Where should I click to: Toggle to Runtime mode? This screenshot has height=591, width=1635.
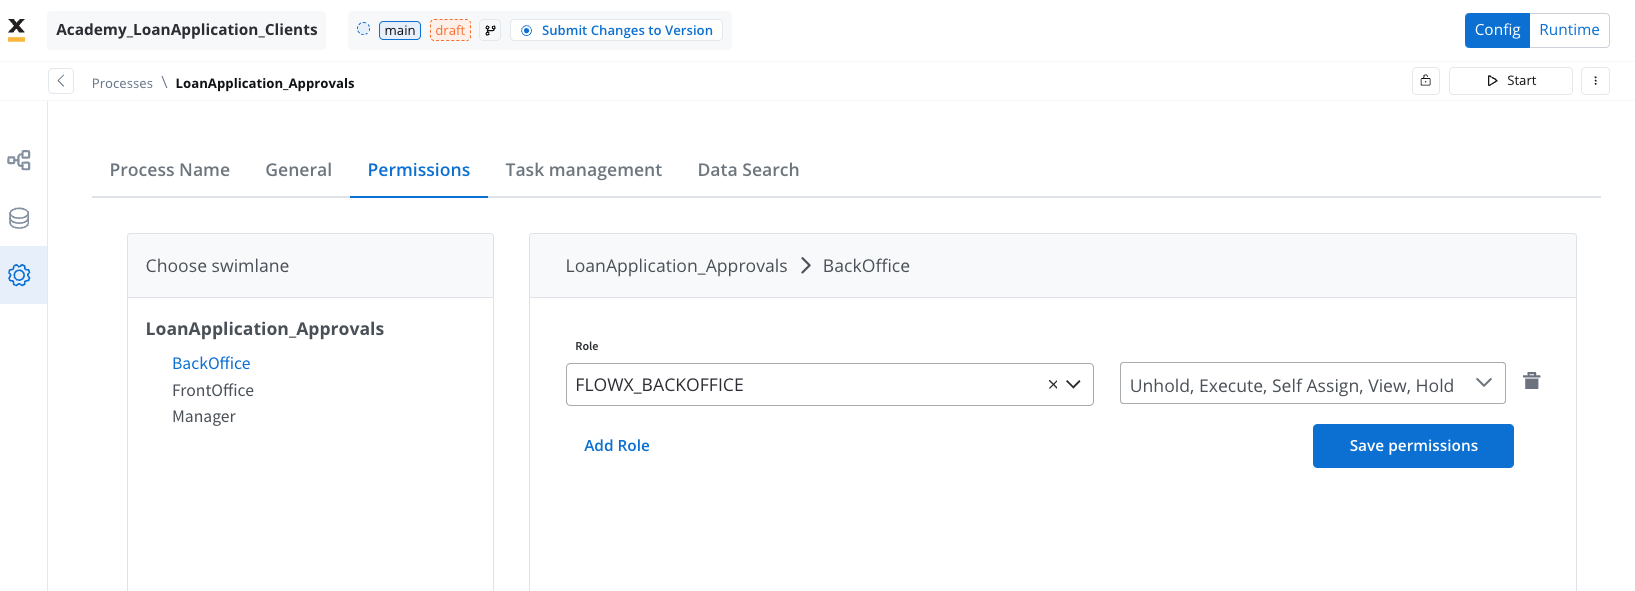[x=1569, y=30]
